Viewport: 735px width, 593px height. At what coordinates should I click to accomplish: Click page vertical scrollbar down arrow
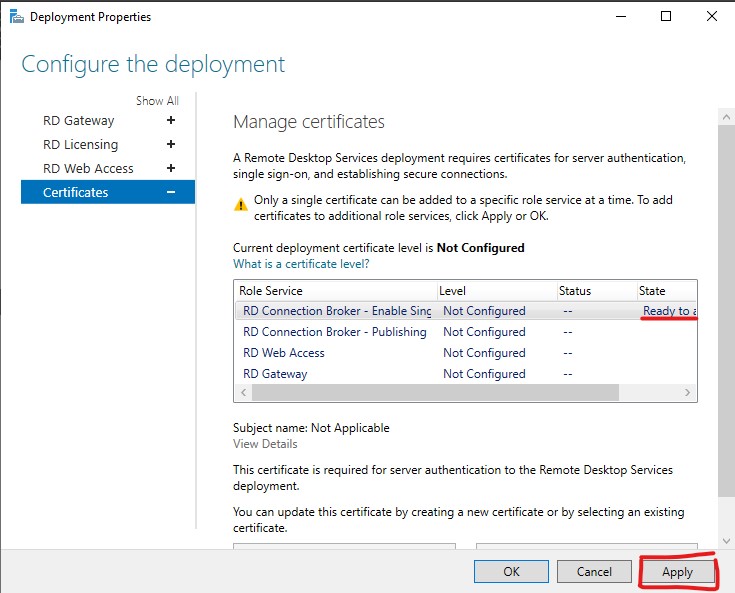(x=726, y=541)
